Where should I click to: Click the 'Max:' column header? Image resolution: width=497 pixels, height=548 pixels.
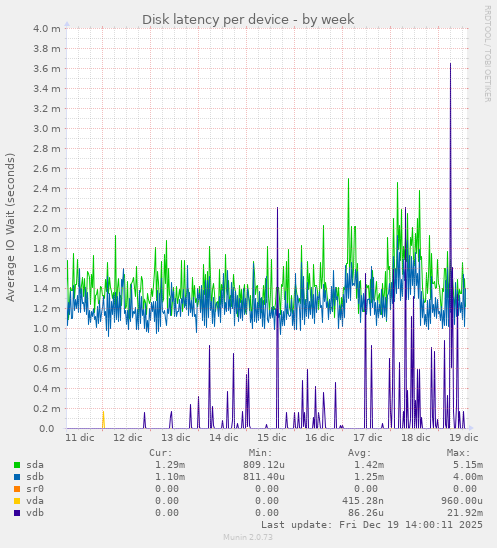459,453
